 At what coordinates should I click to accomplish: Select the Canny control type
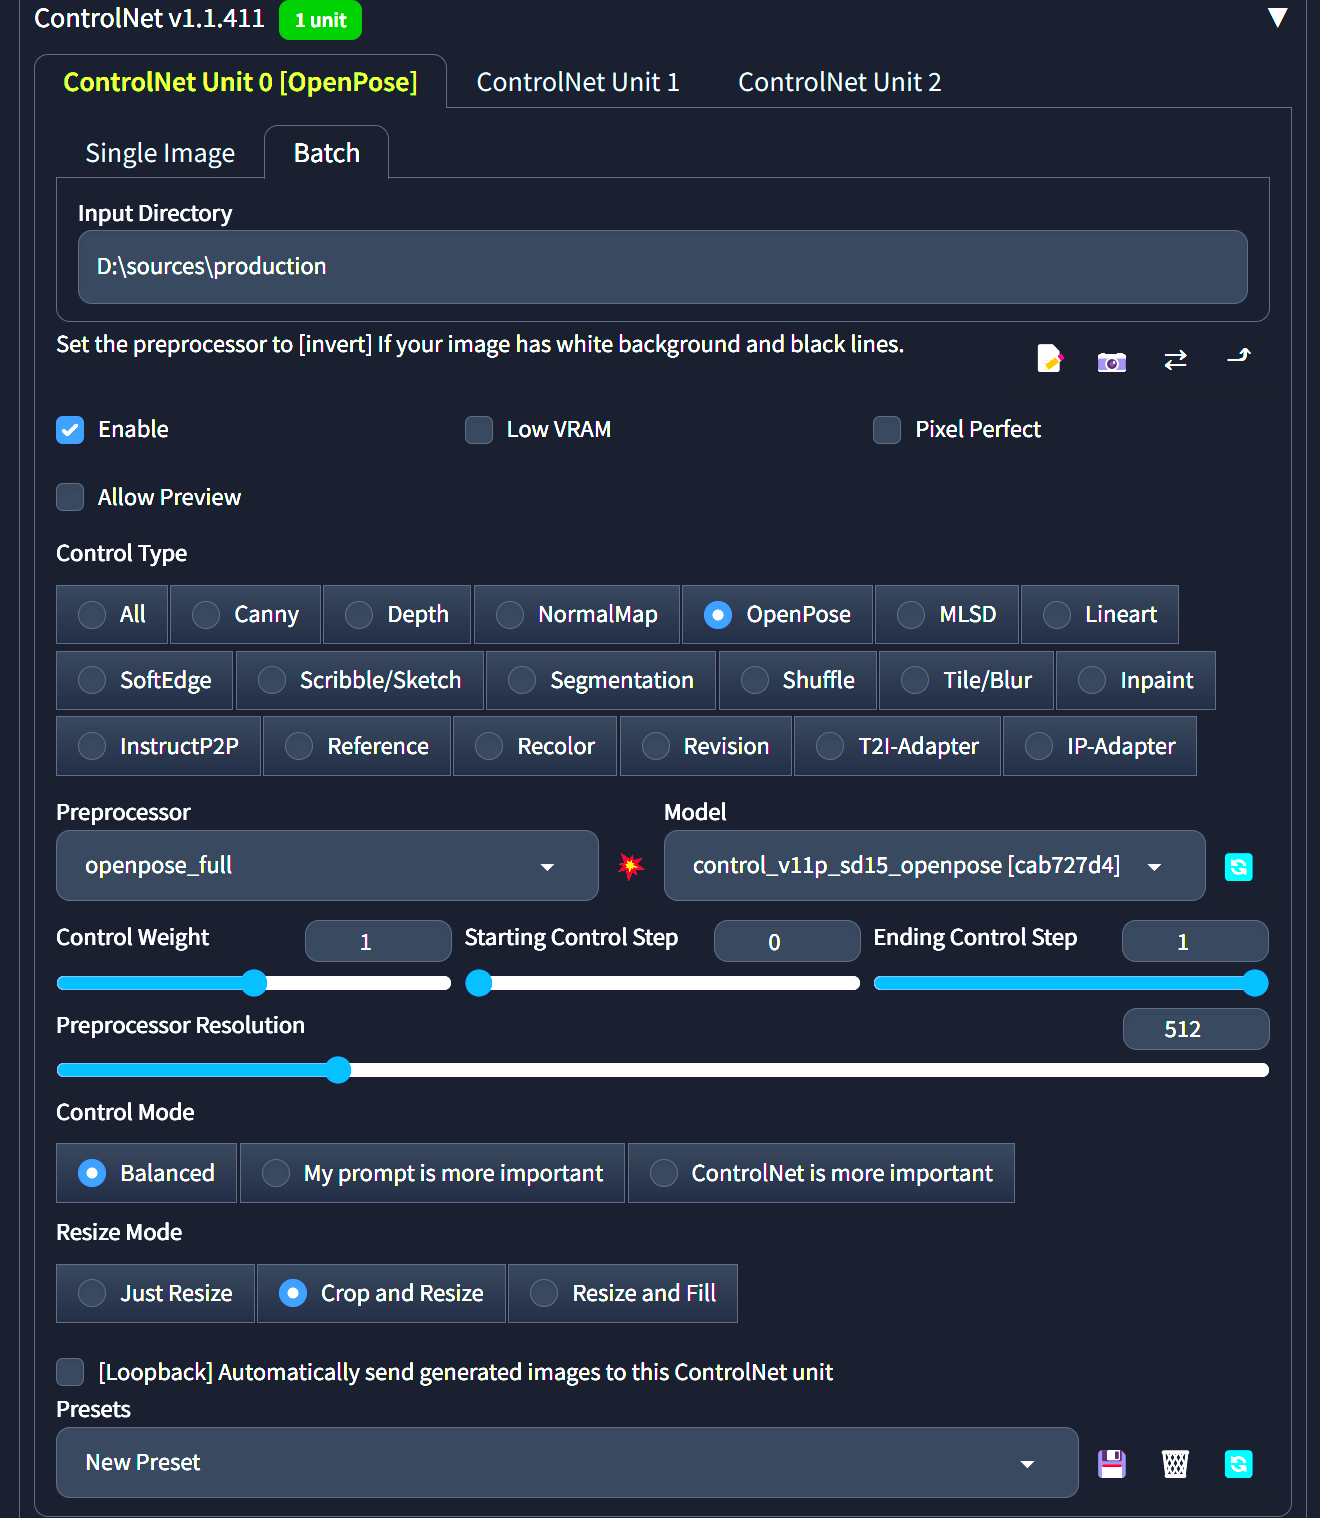(245, 614)
